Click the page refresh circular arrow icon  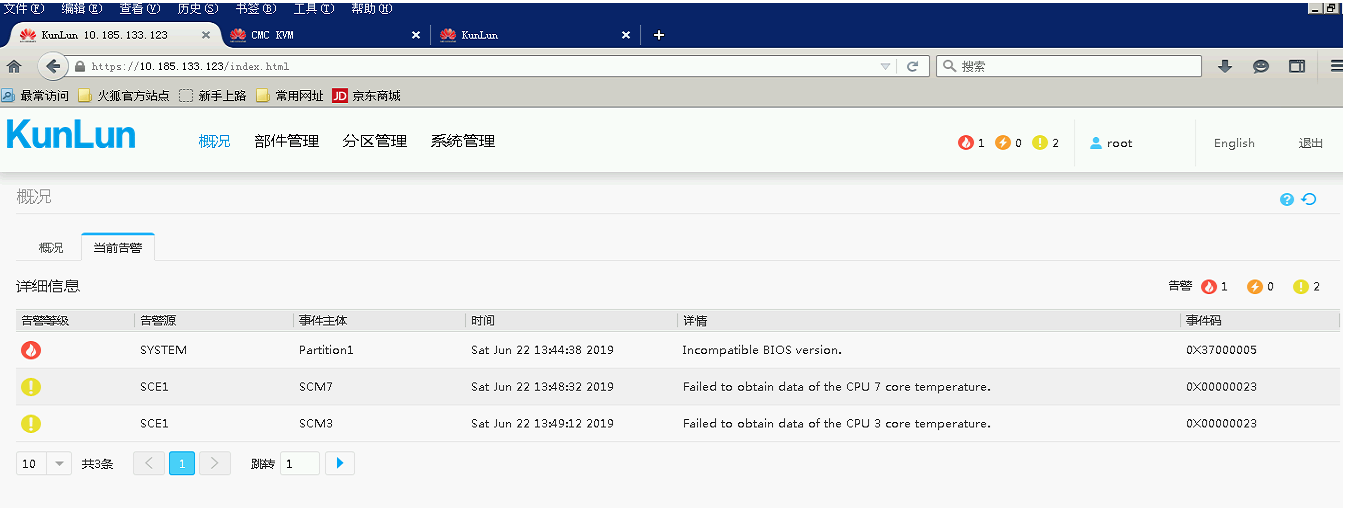tap(1309, 199)
